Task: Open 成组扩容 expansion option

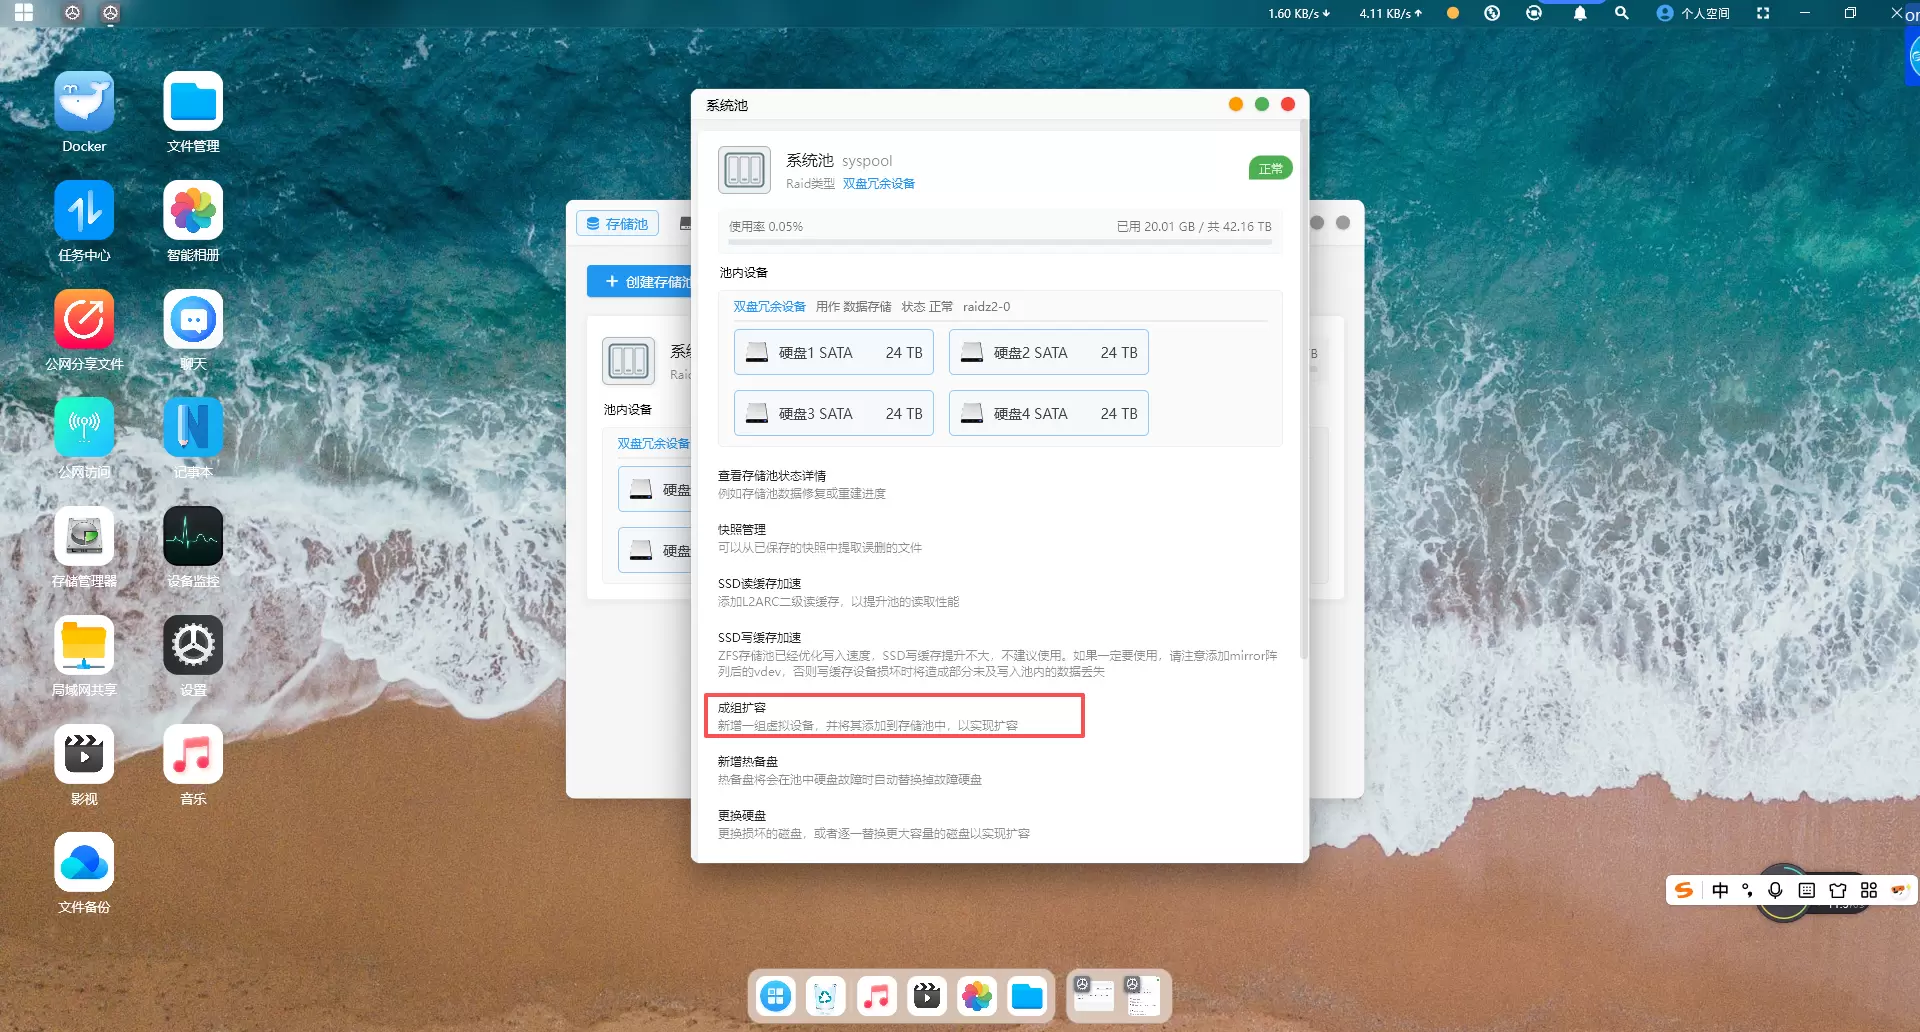Action: (894, 716)
